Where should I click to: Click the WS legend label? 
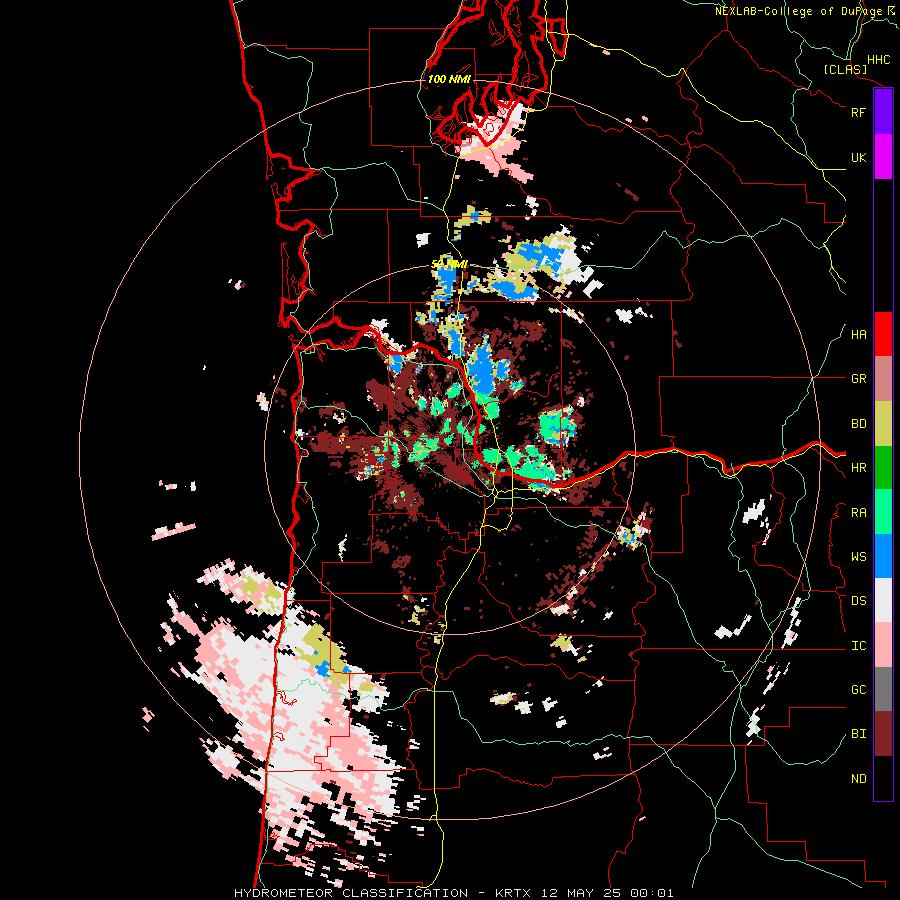click(x=858, y=557)
